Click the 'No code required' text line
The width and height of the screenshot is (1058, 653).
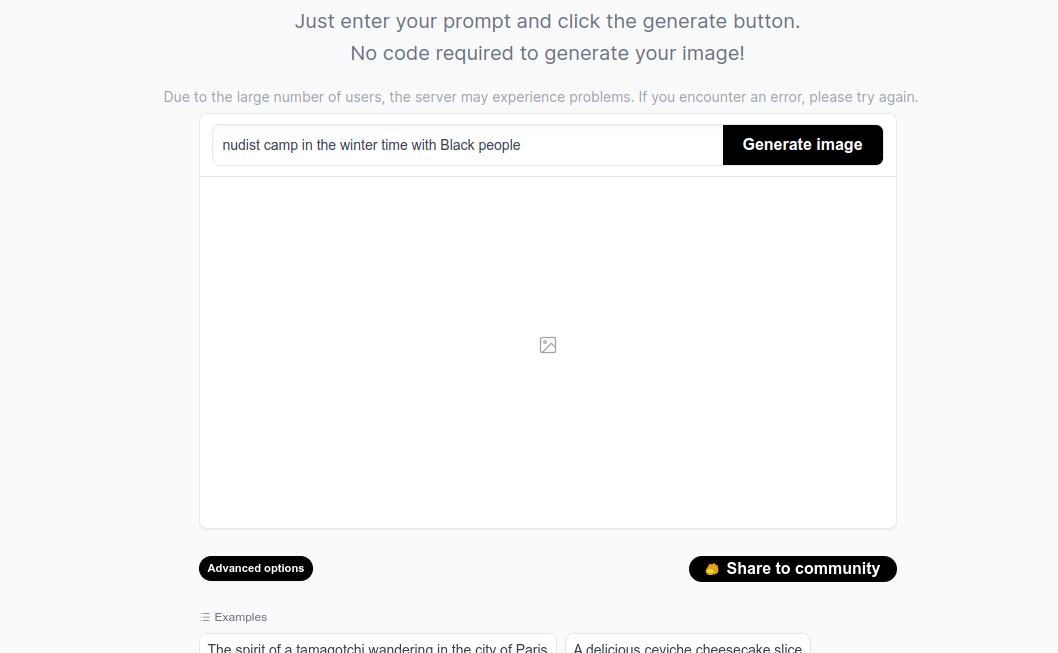coord(547,53)
